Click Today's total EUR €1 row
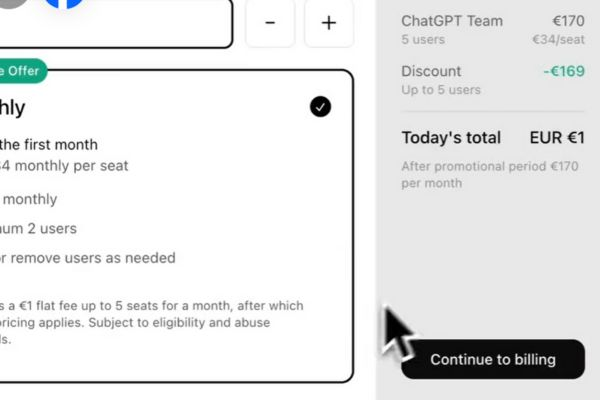The width and height of the screenshot is (600, 400). coord(493,138)
